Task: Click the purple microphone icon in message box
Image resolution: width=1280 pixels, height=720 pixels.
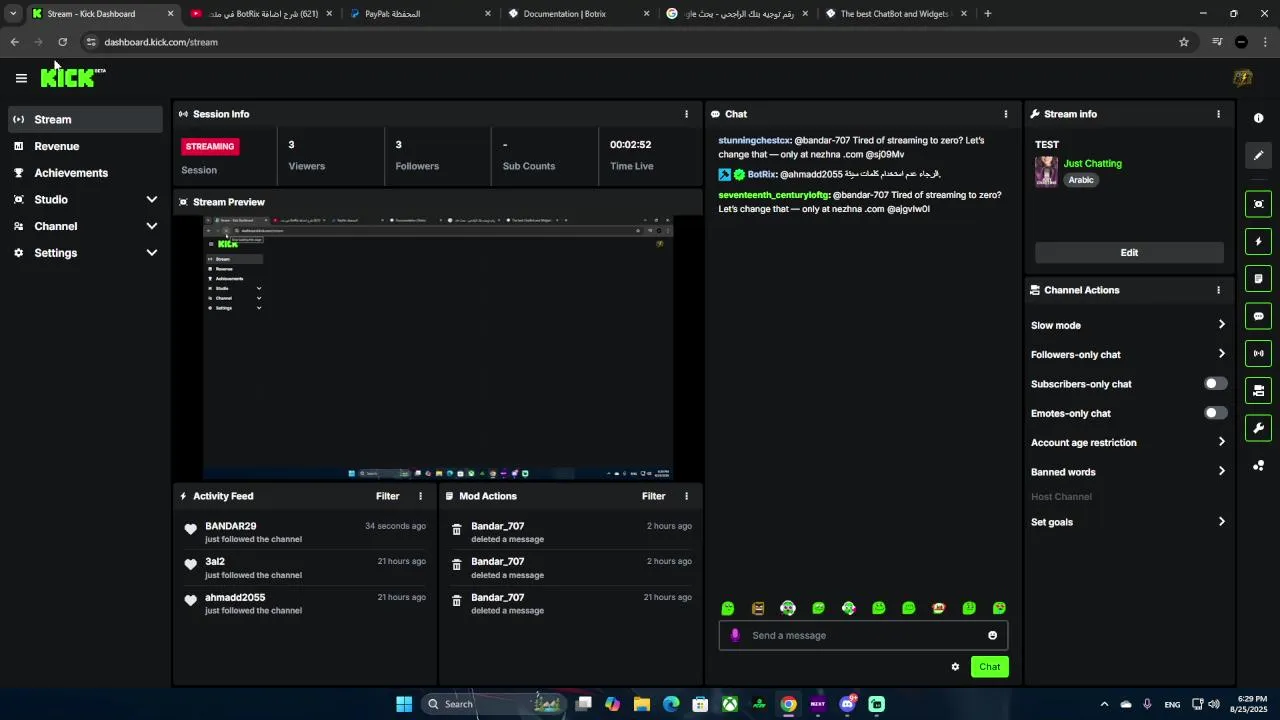Action: [x=735, y=635]
